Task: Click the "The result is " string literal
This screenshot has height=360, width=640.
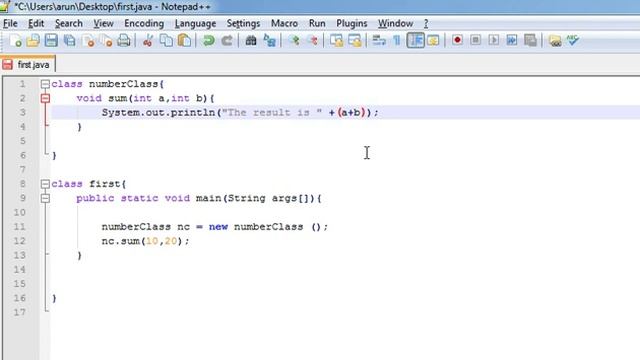Action: coord(272,113)
